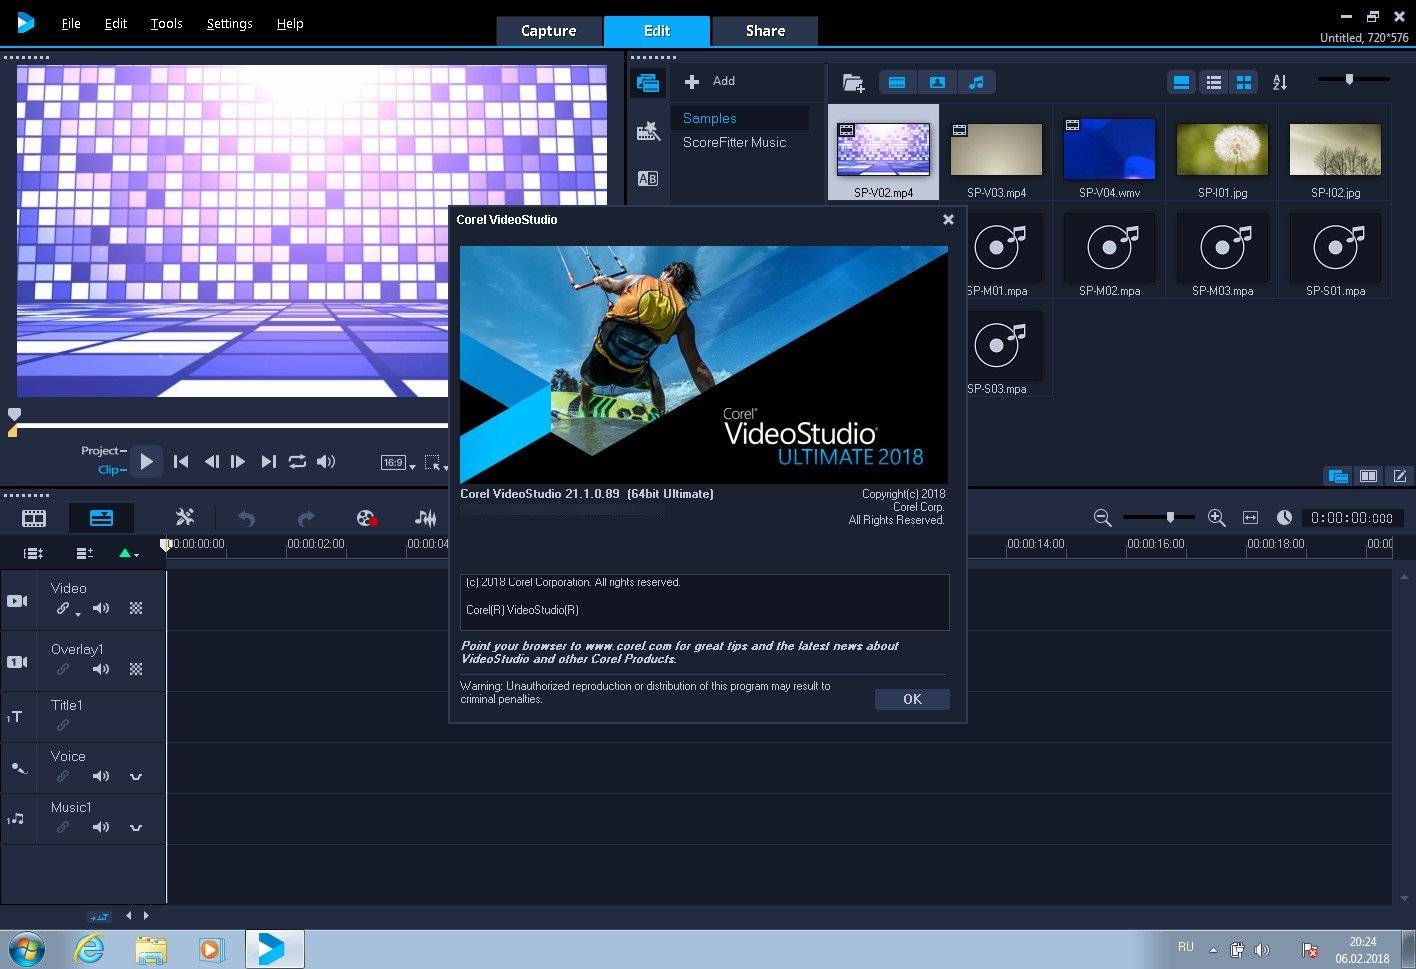
Task: Open the Tools menu
Action: 166,23
